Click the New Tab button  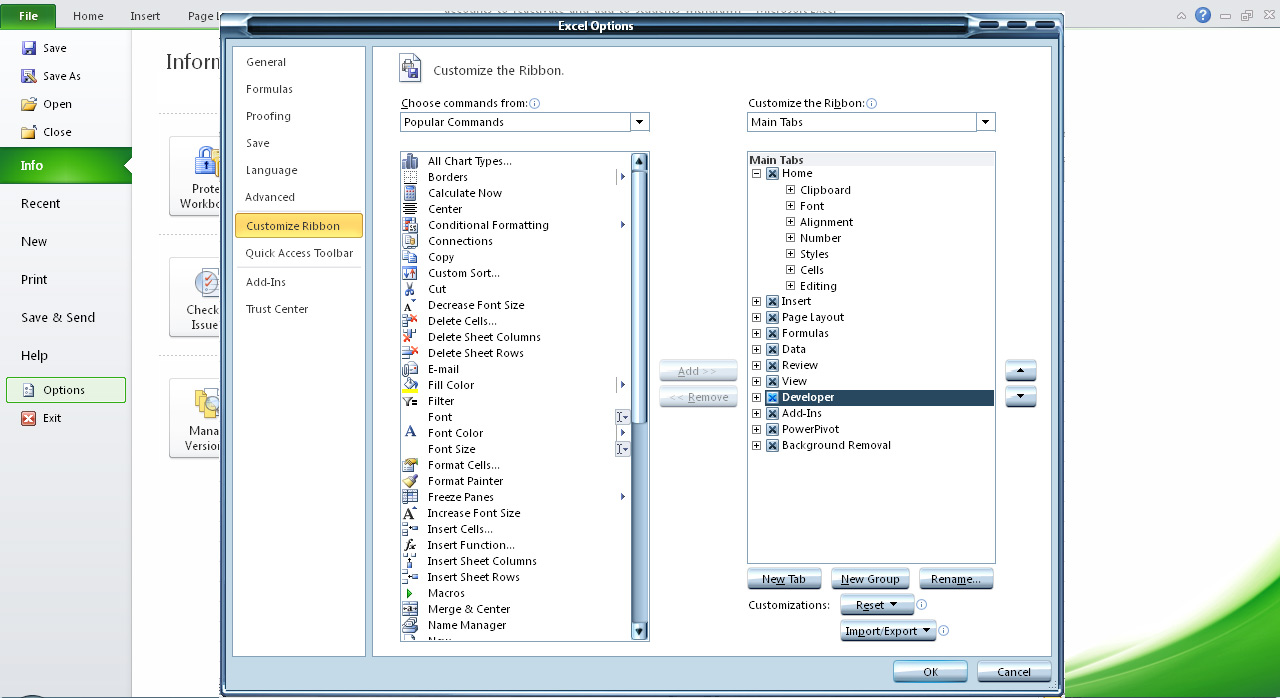[x=784, y=579]
